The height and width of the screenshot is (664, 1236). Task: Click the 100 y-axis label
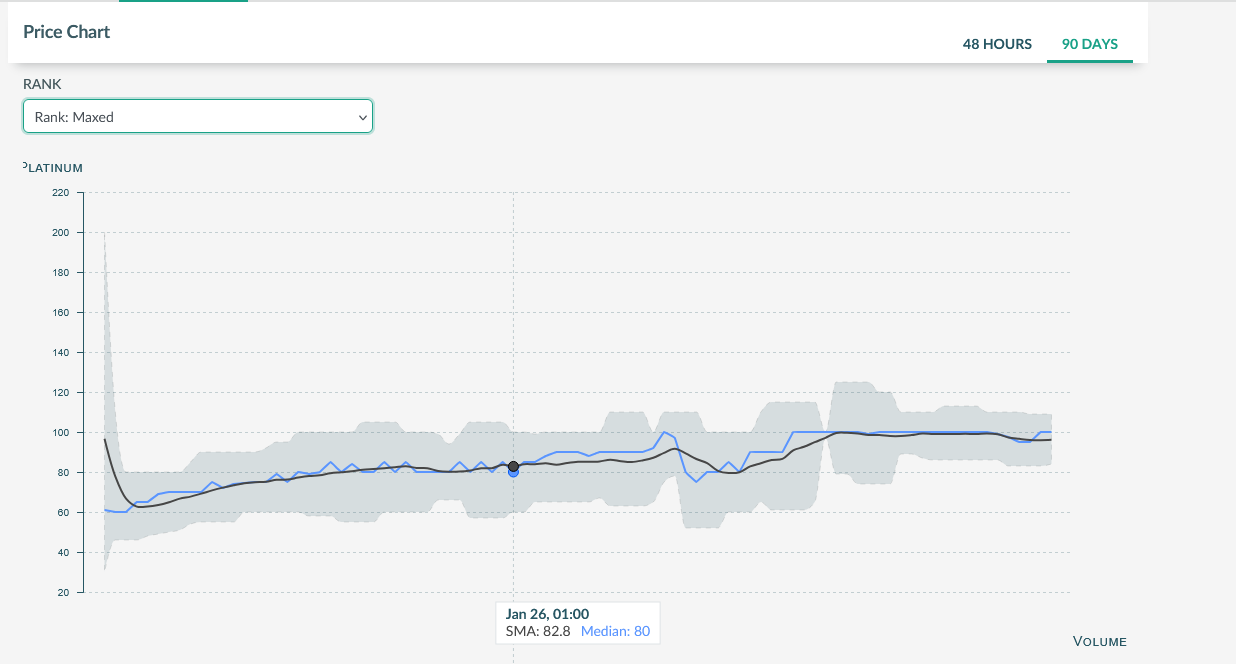(x=61, y=432)
